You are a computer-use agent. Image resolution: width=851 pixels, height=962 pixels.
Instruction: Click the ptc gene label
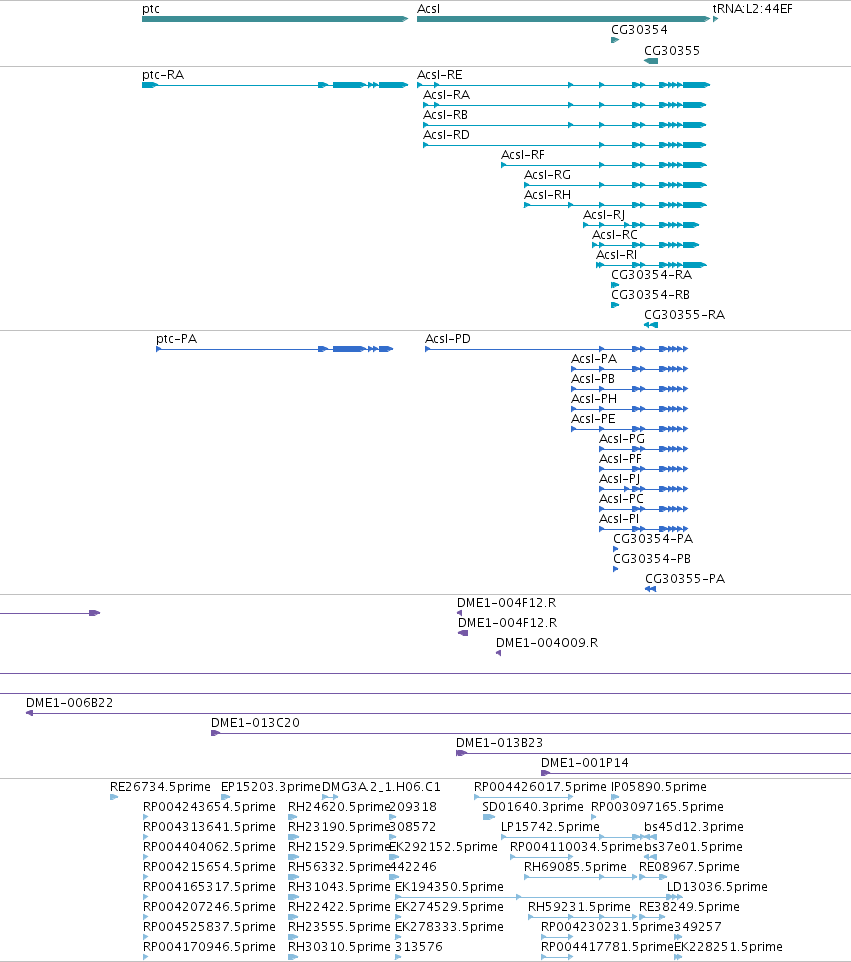[x=151, y=9]
